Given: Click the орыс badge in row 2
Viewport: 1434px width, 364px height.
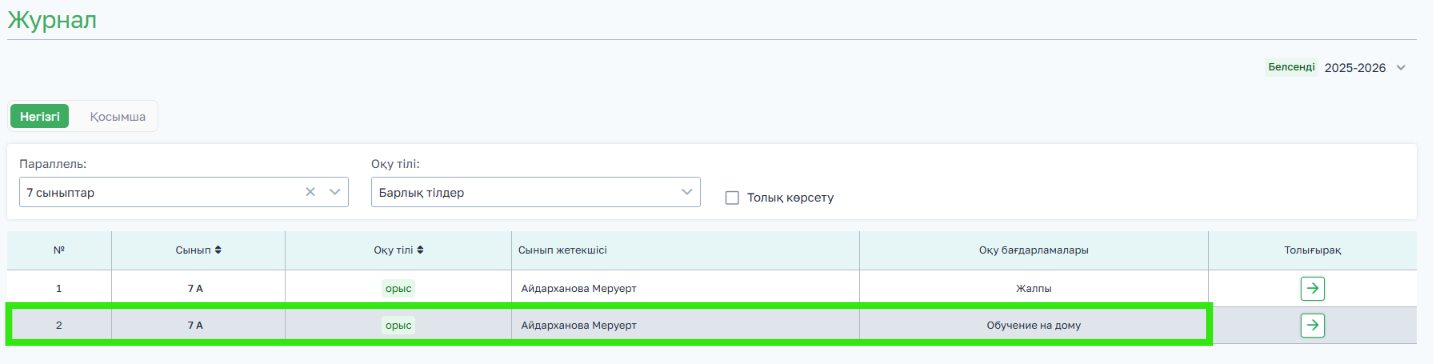Looking at the screenshot, I should coord(398,325).
